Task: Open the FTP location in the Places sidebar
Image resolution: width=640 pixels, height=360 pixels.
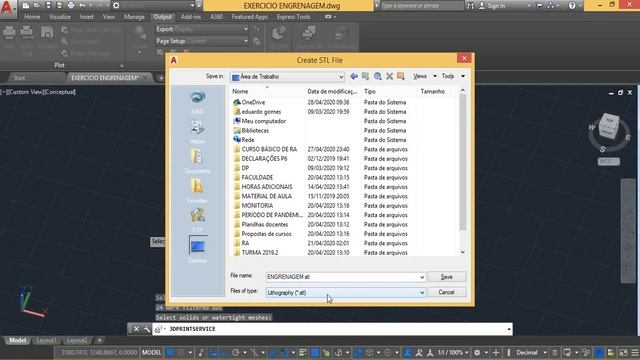Action: click(198, 220)
